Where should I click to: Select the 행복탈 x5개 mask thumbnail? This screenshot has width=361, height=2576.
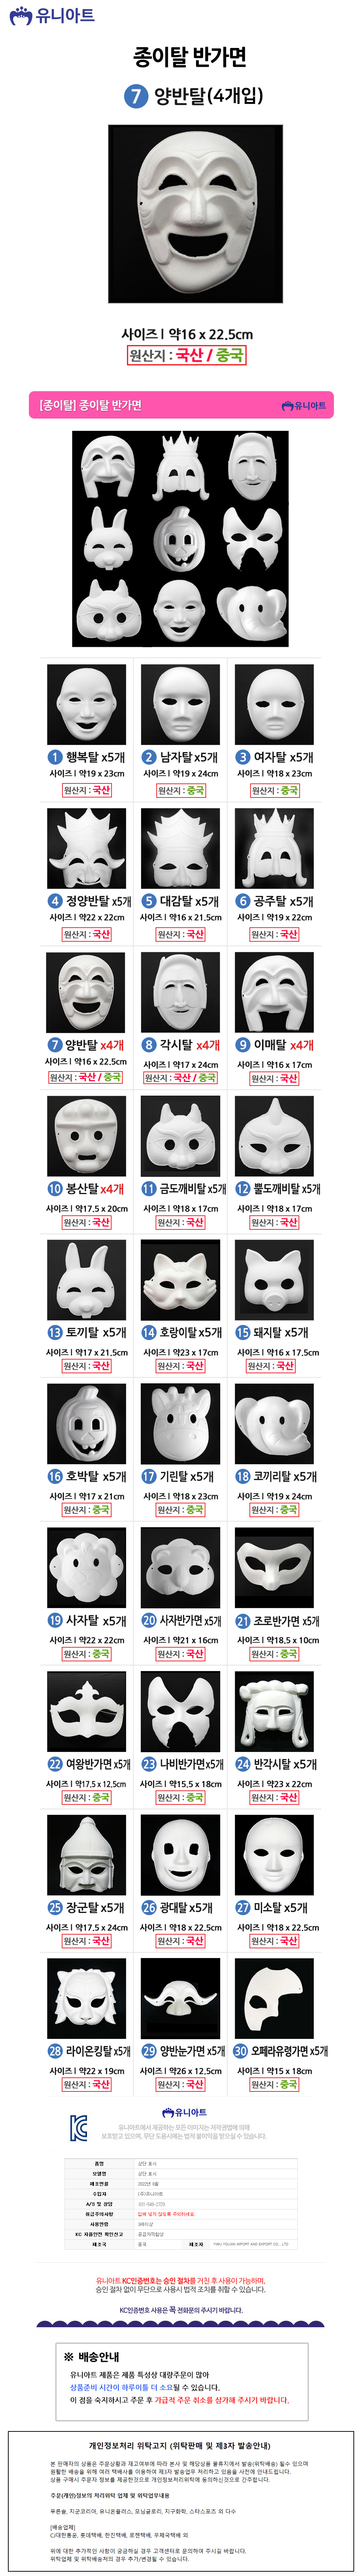pos(87,704)
